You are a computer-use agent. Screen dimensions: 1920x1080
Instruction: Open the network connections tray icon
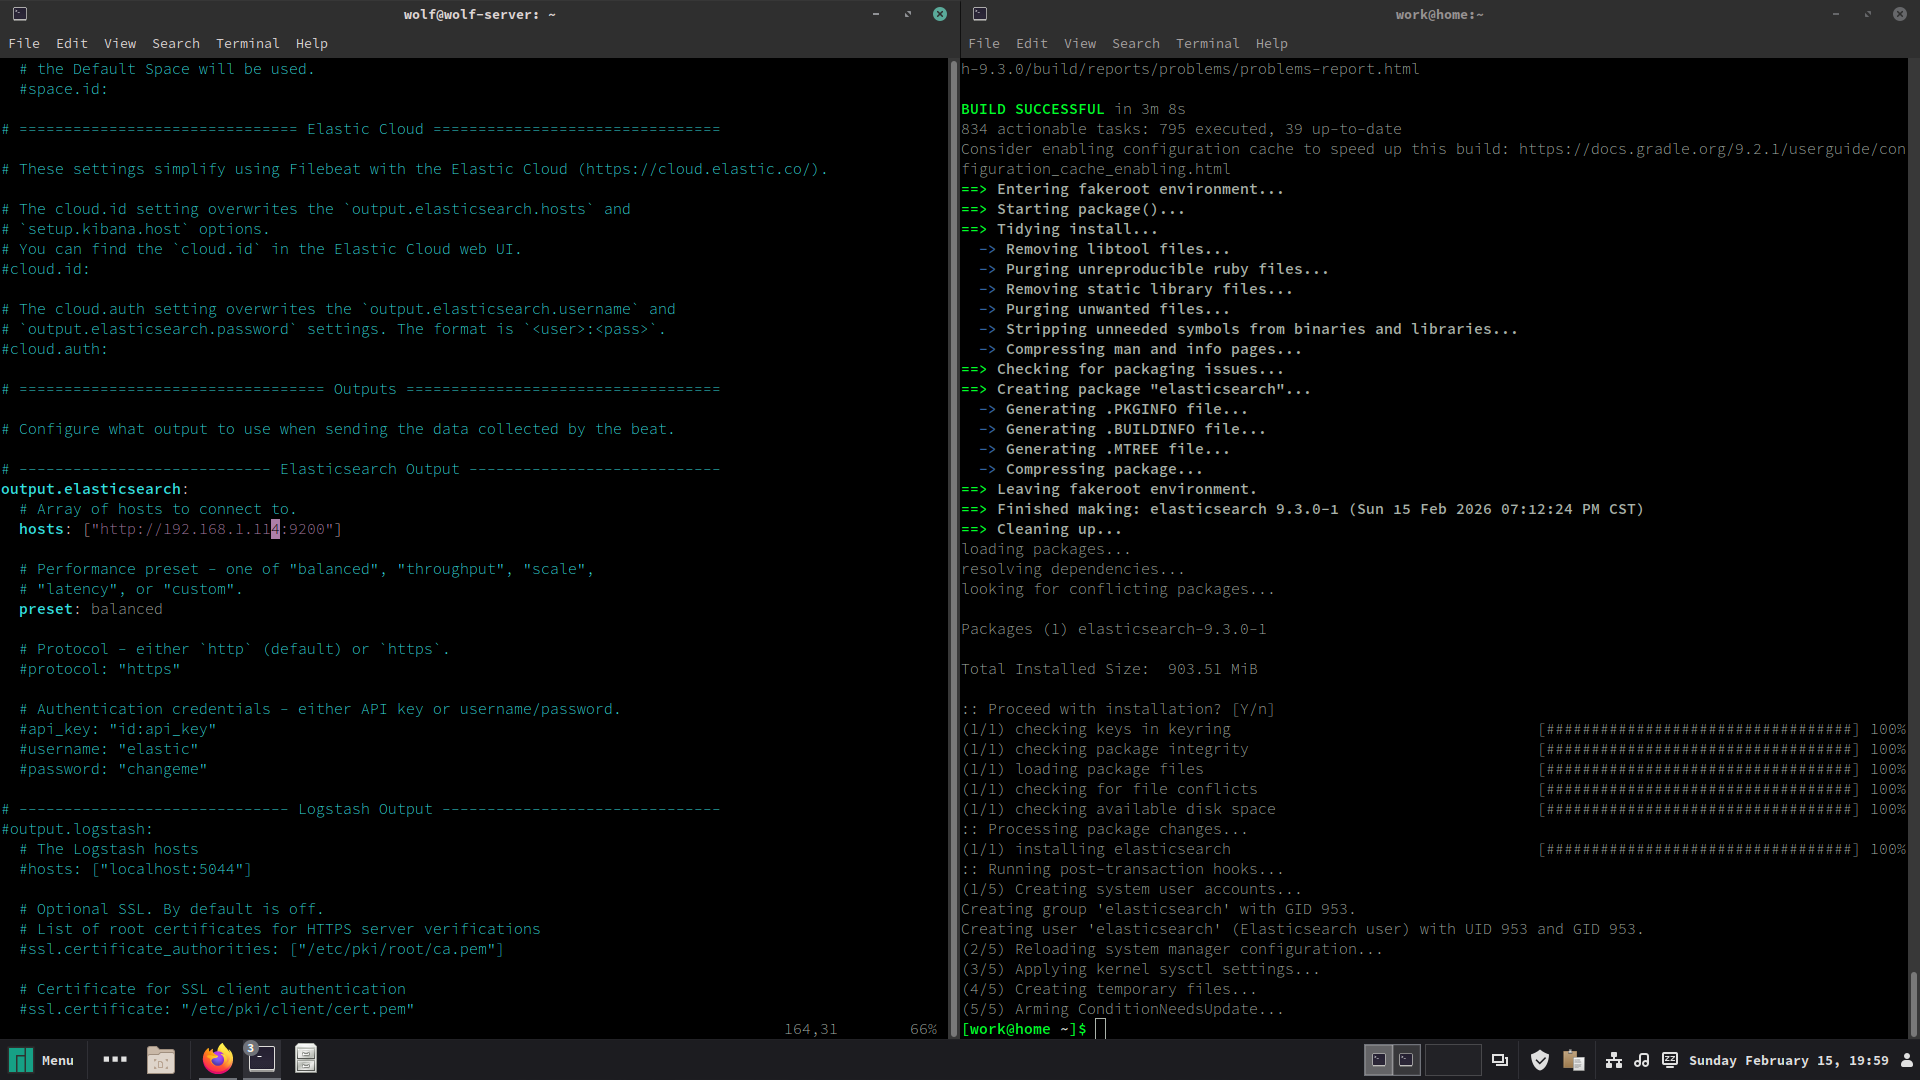click(x=1614, y=1060)
